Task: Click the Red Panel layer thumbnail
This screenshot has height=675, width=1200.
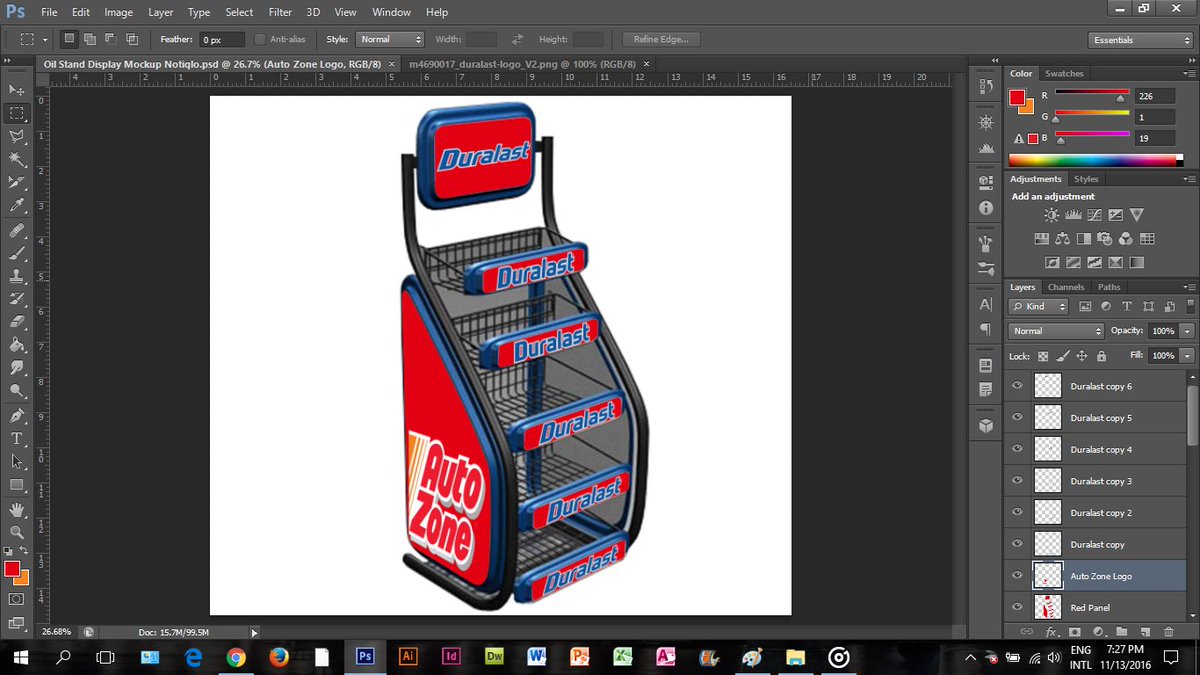Action: tap(1047, 607)
